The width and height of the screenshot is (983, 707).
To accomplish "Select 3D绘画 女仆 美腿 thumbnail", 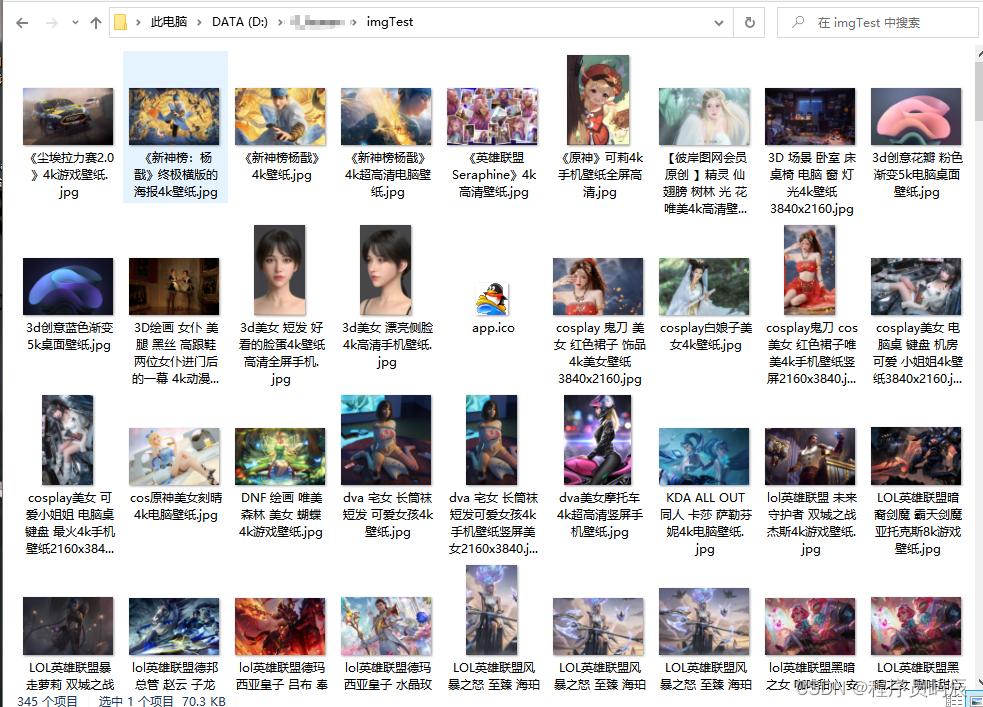I will click(174, 286).
